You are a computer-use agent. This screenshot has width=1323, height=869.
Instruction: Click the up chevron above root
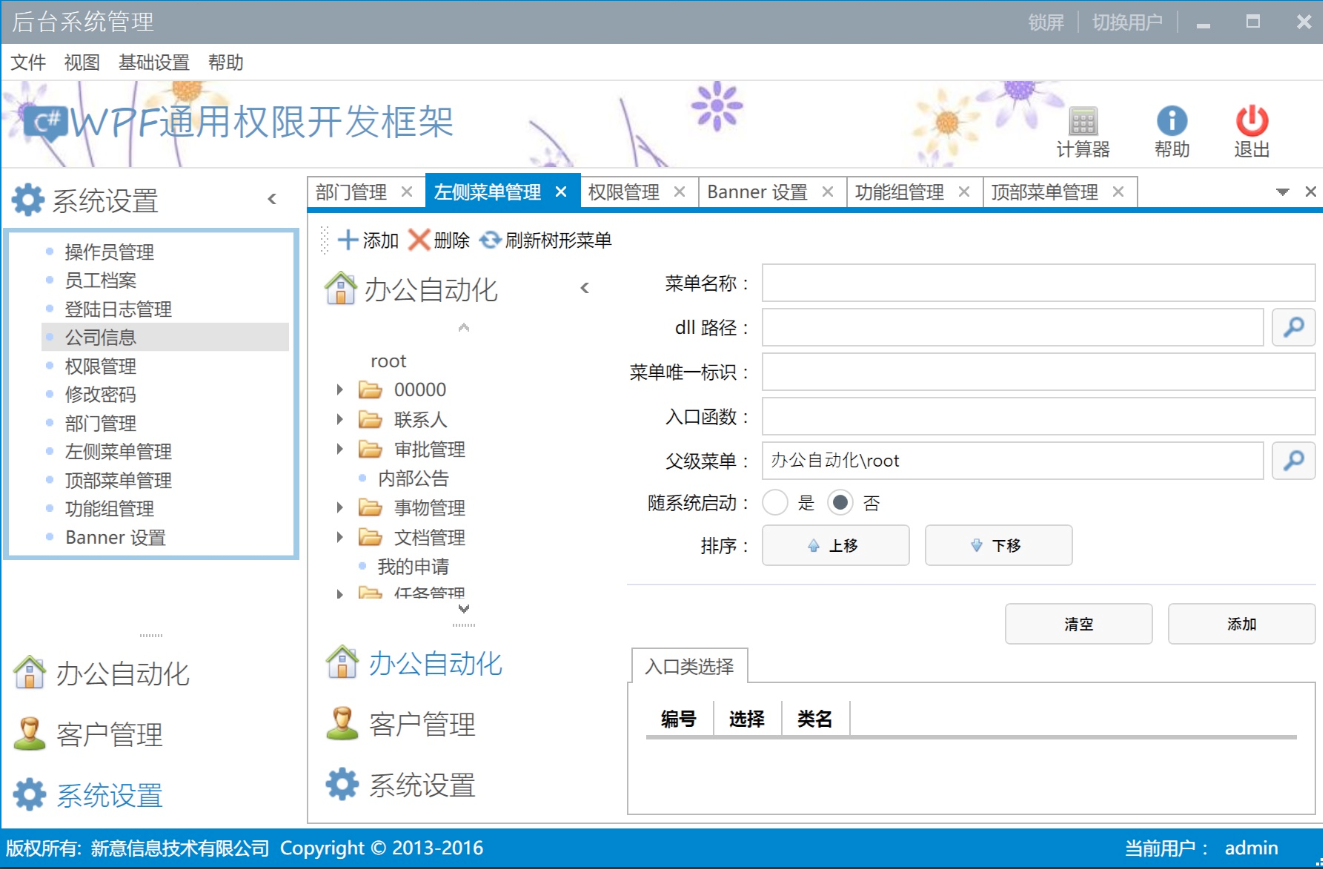pyautogui.click(x=463, y=327)
